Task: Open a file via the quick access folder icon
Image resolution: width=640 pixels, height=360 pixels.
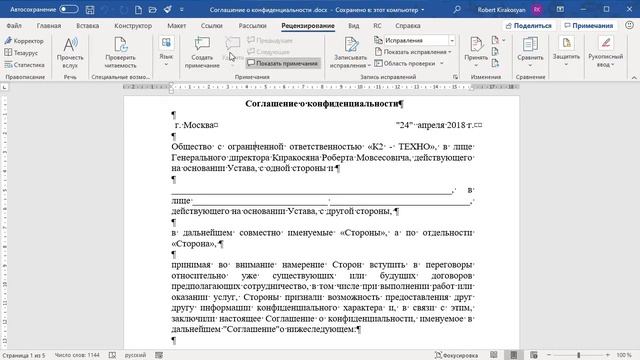Action: (153, 9)
